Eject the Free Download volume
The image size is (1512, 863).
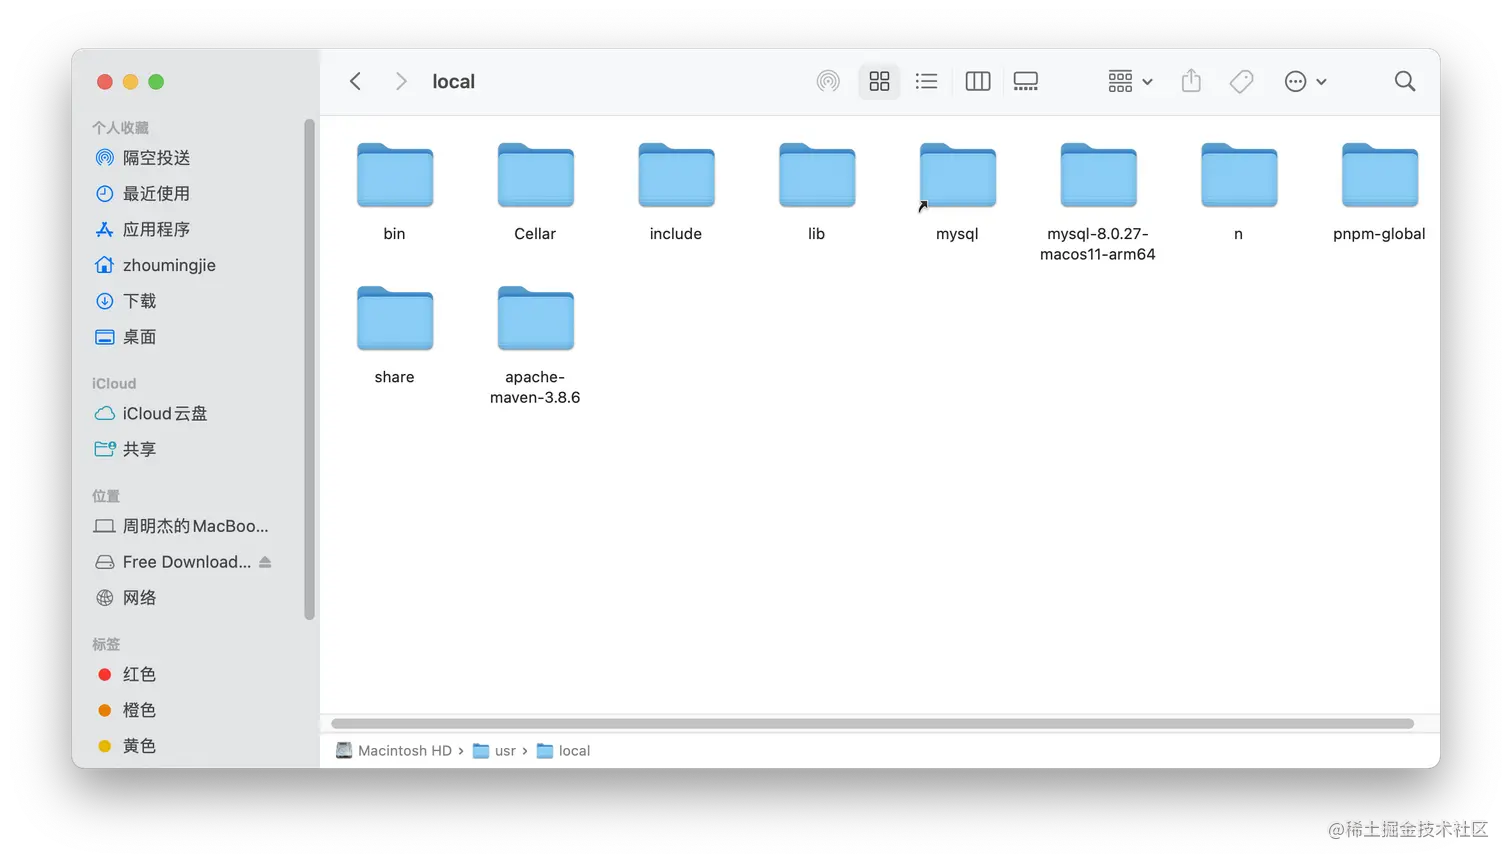(x=265, y=562)
